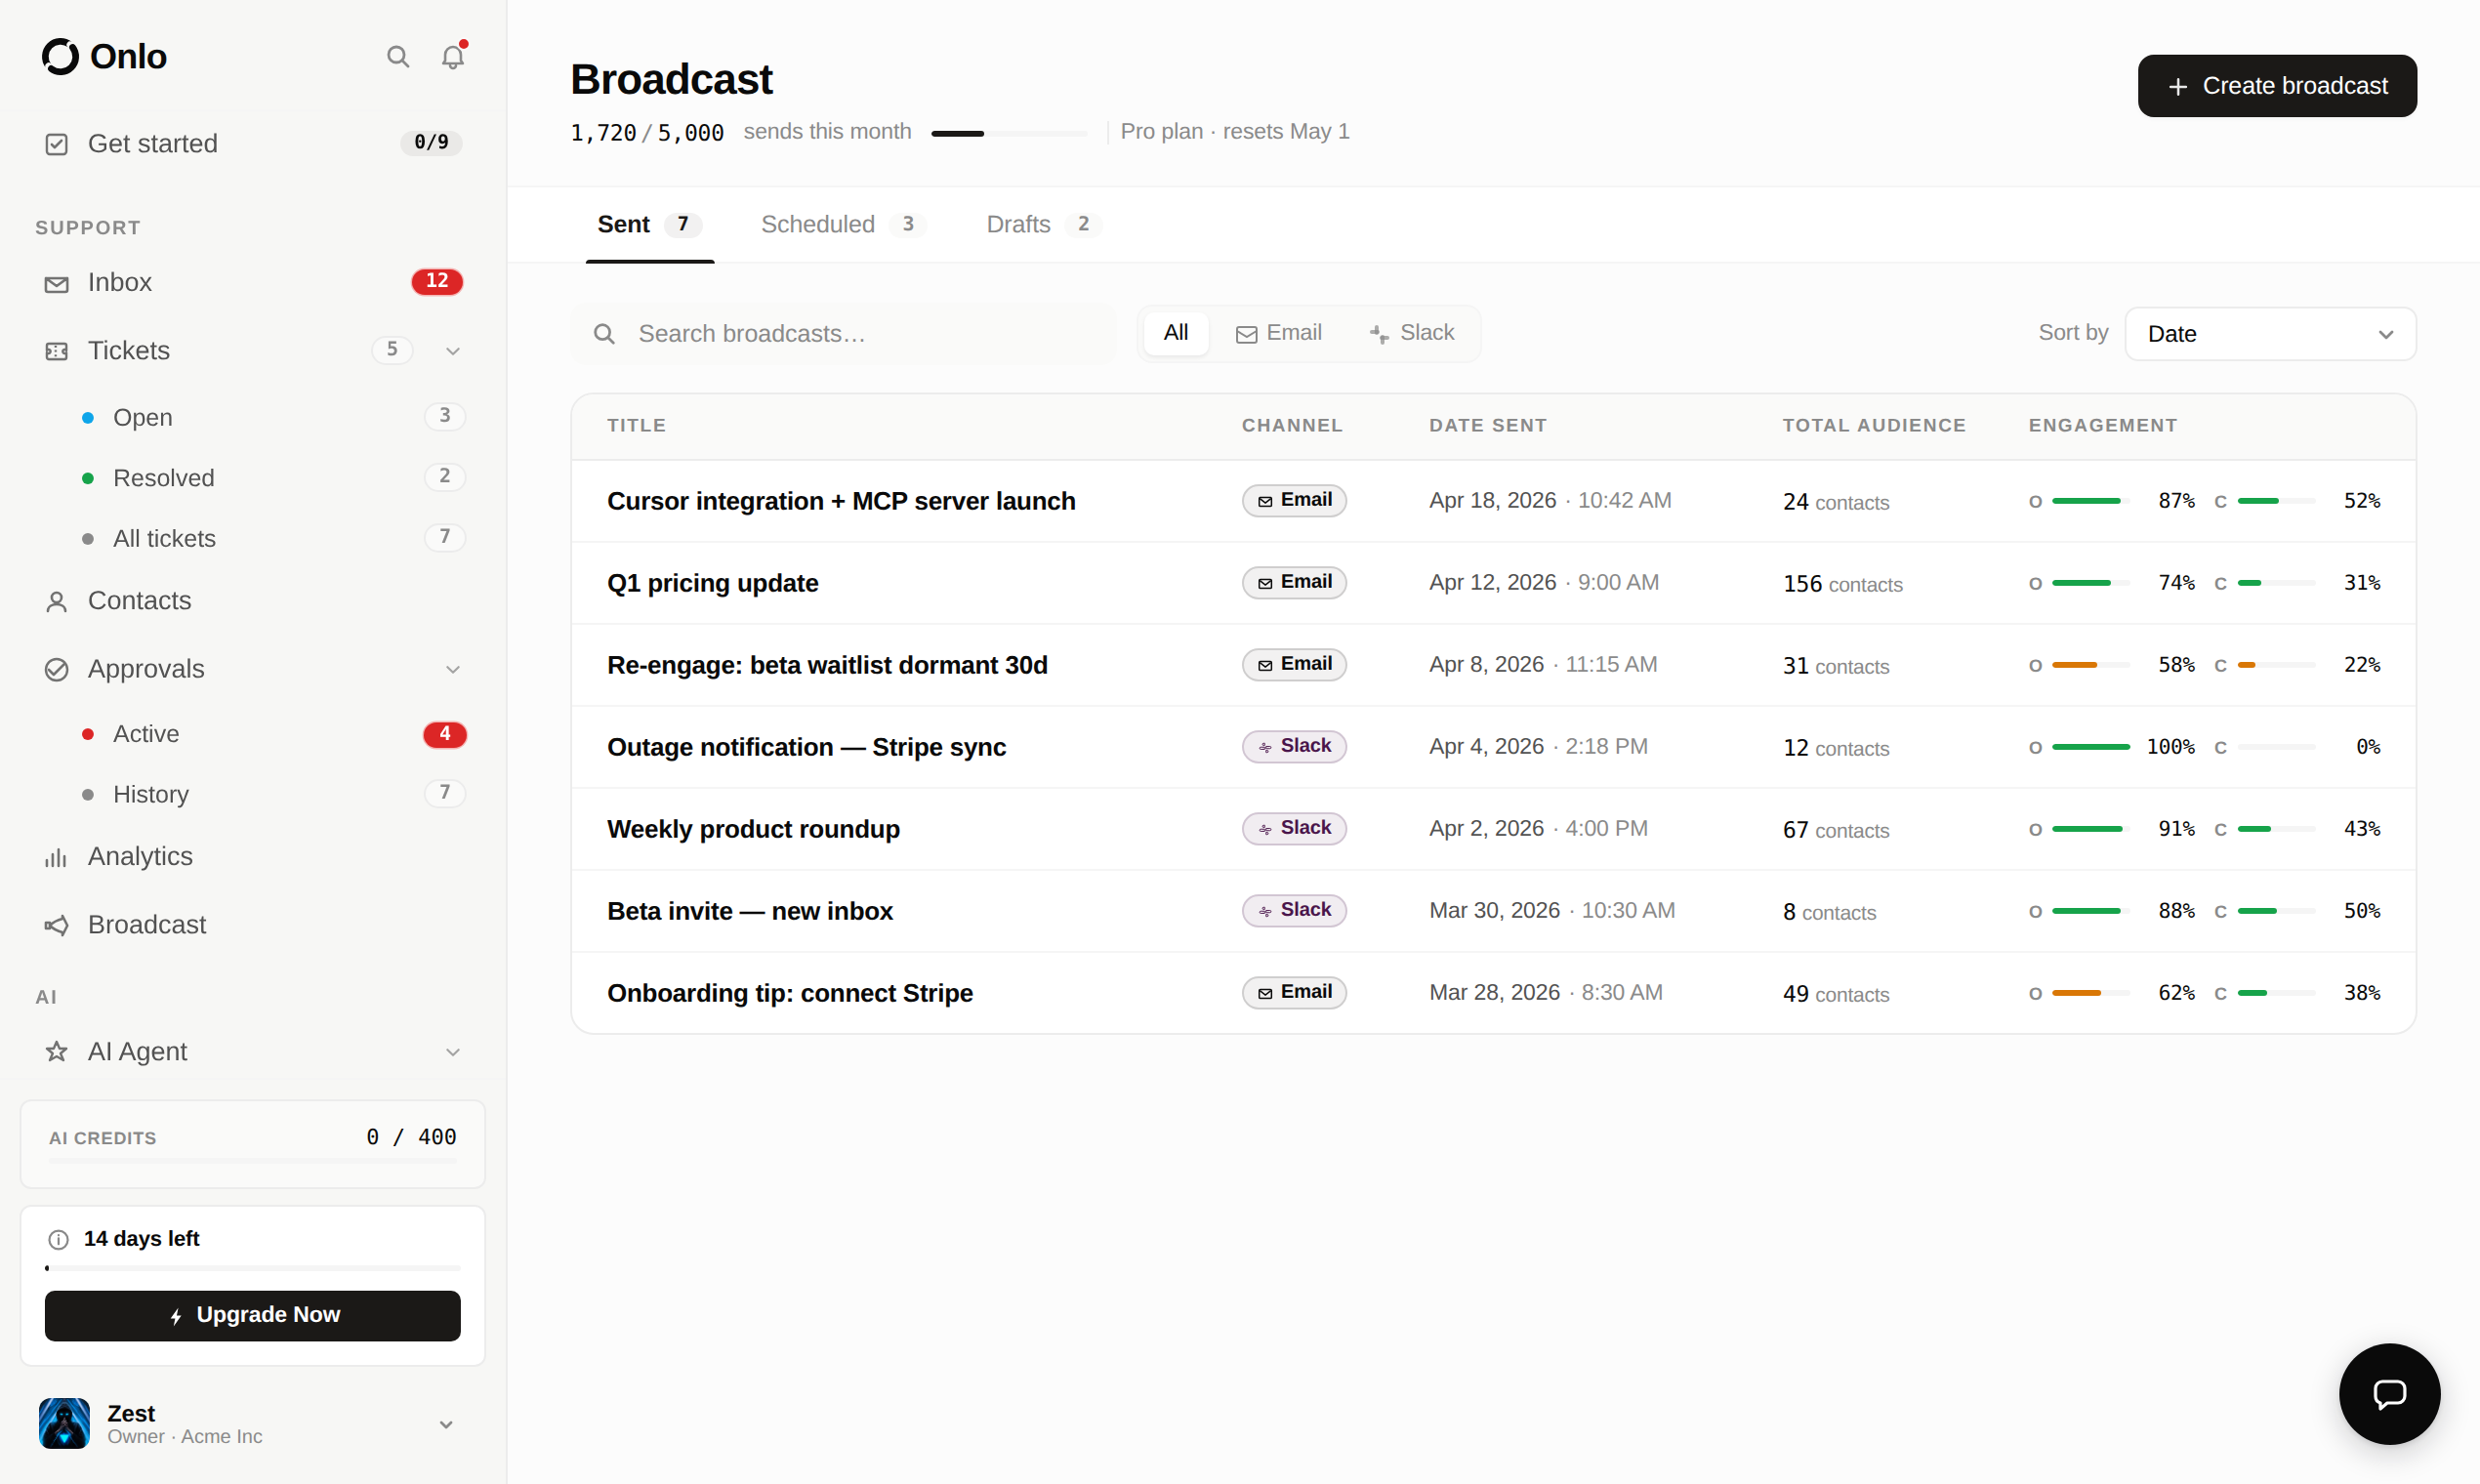Screen dimensions: 2480x1484
Task: Click the TOTAL AUDIENCE column header
Action: coord(1873,426)
